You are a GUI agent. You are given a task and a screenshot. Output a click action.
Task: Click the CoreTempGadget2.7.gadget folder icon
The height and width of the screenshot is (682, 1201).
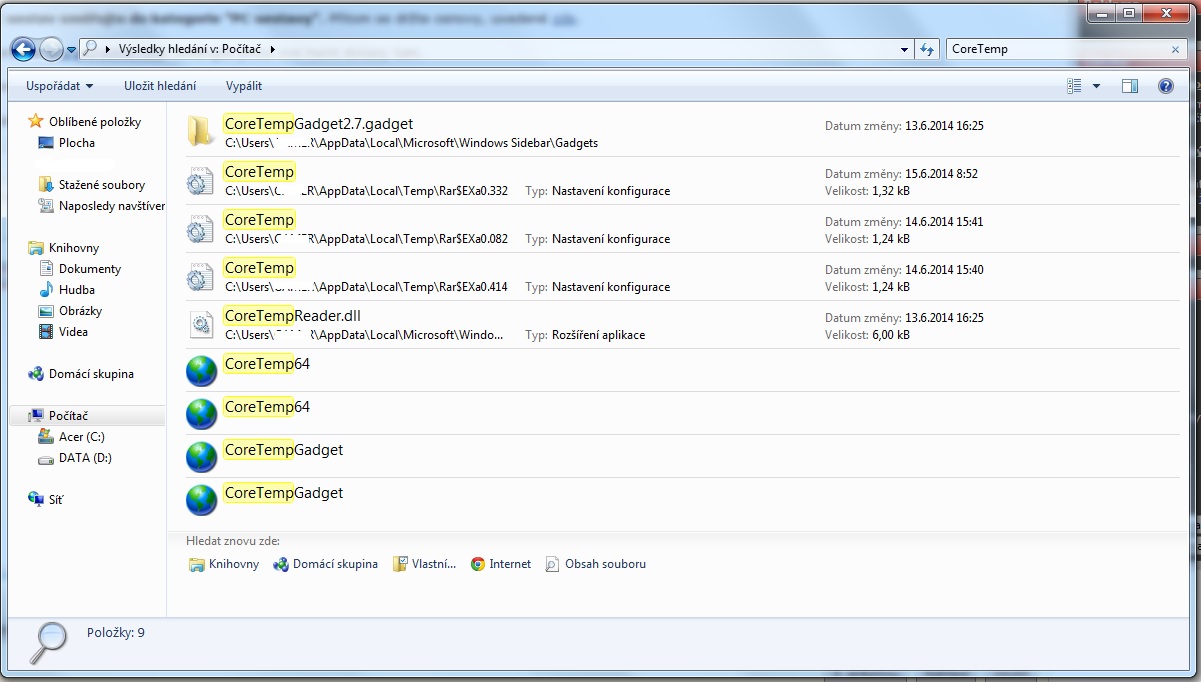click(201, 131)
